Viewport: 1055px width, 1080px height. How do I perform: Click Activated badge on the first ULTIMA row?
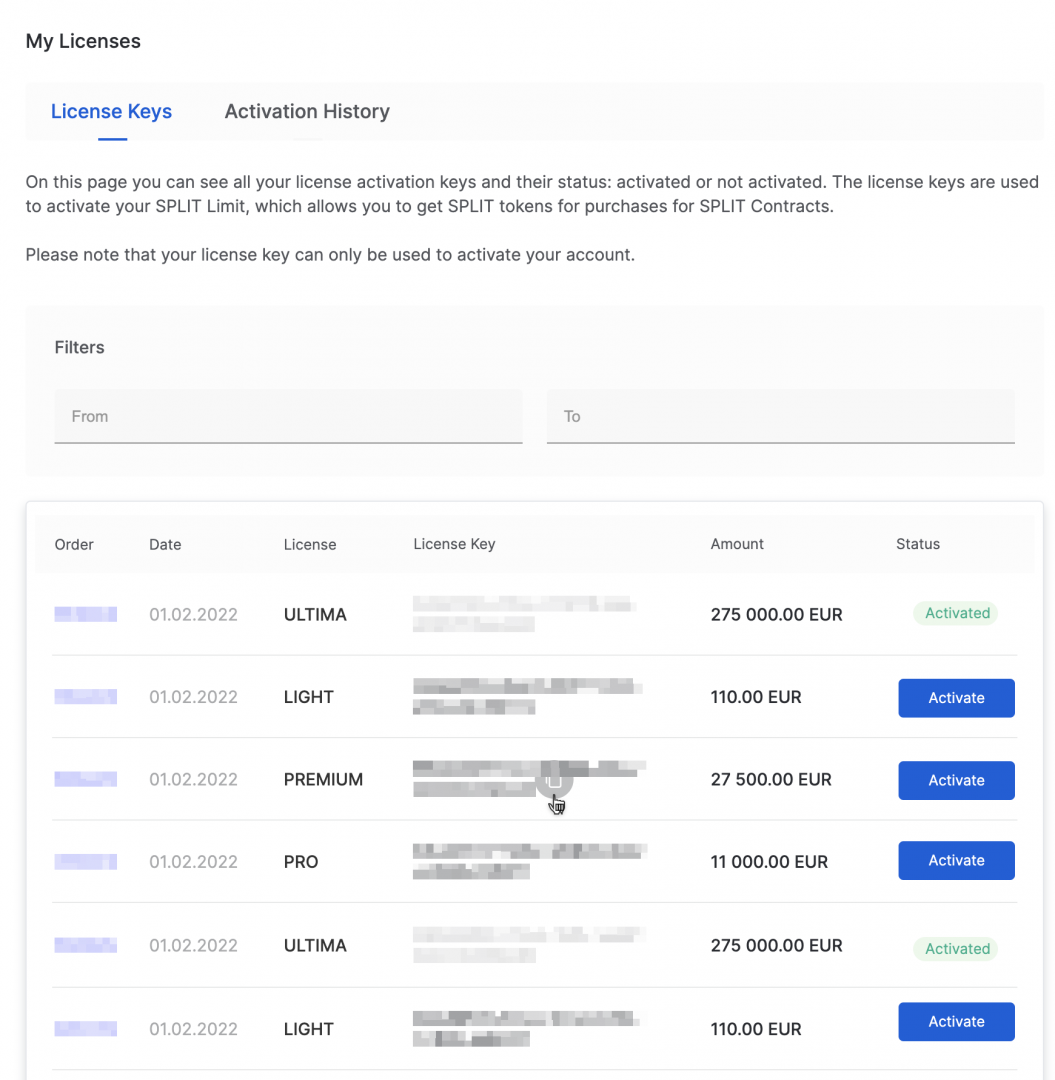tap(956, 614)
